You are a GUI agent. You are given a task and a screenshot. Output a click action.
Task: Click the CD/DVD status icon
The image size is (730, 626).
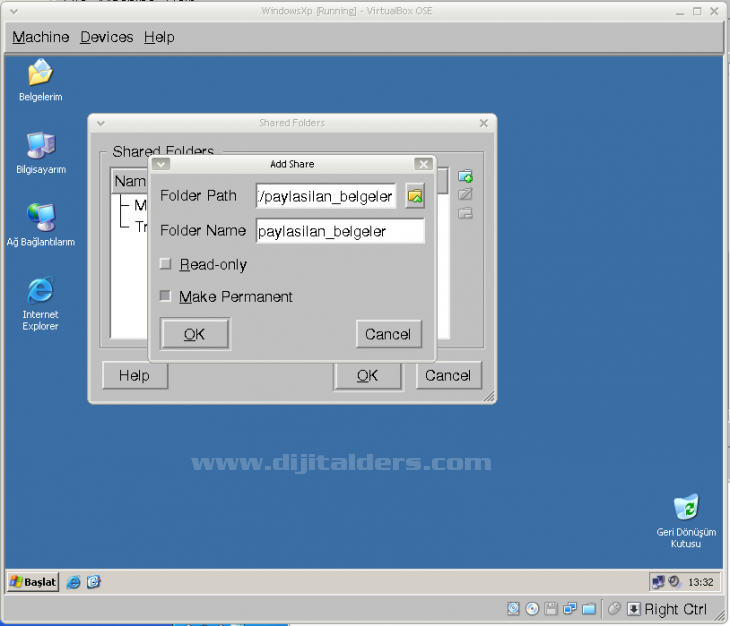[532, 608]
